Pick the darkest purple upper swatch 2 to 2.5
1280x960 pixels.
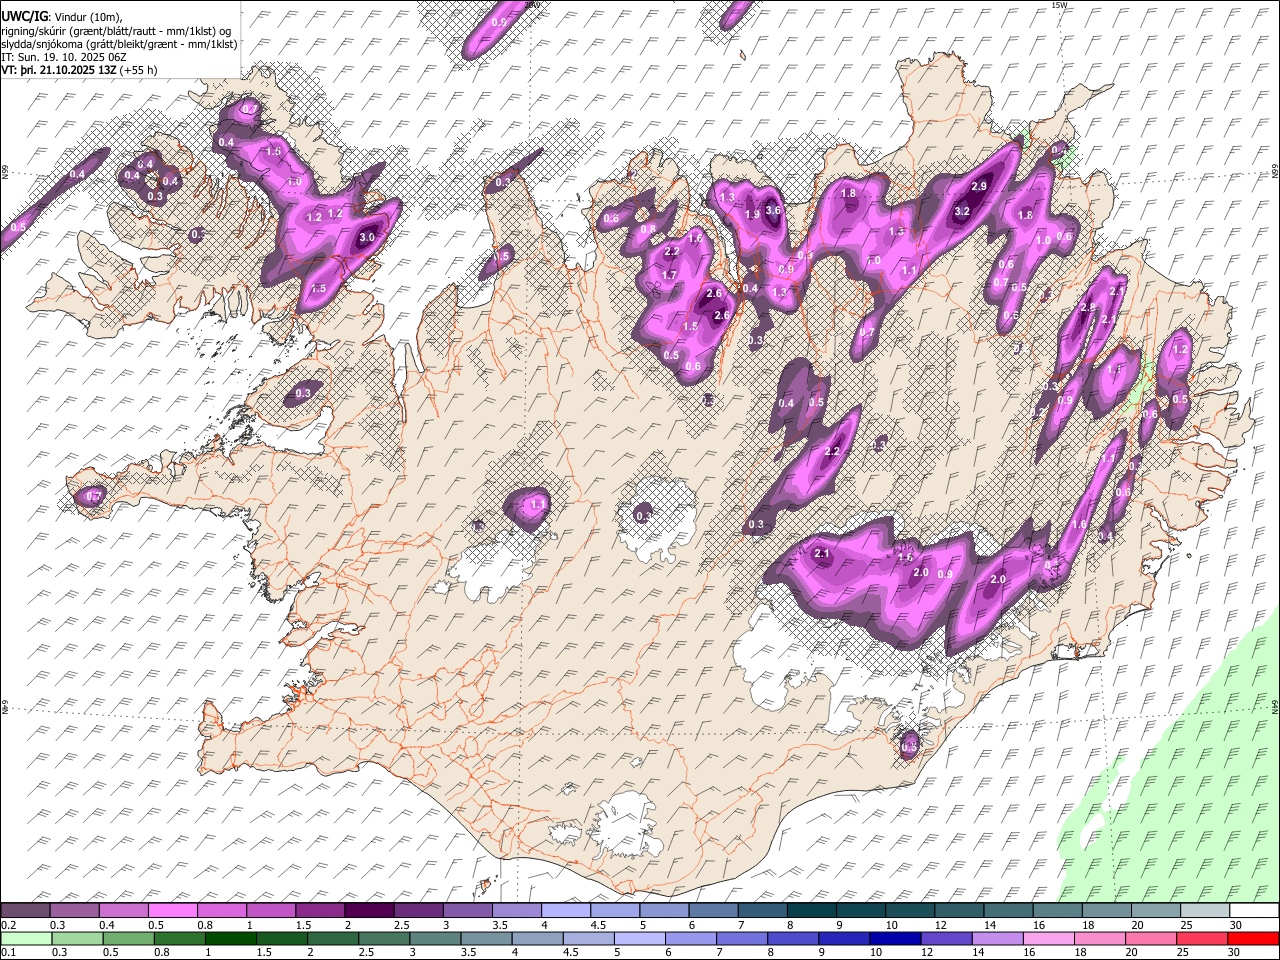pyautogui.click(x=368, y=911)
